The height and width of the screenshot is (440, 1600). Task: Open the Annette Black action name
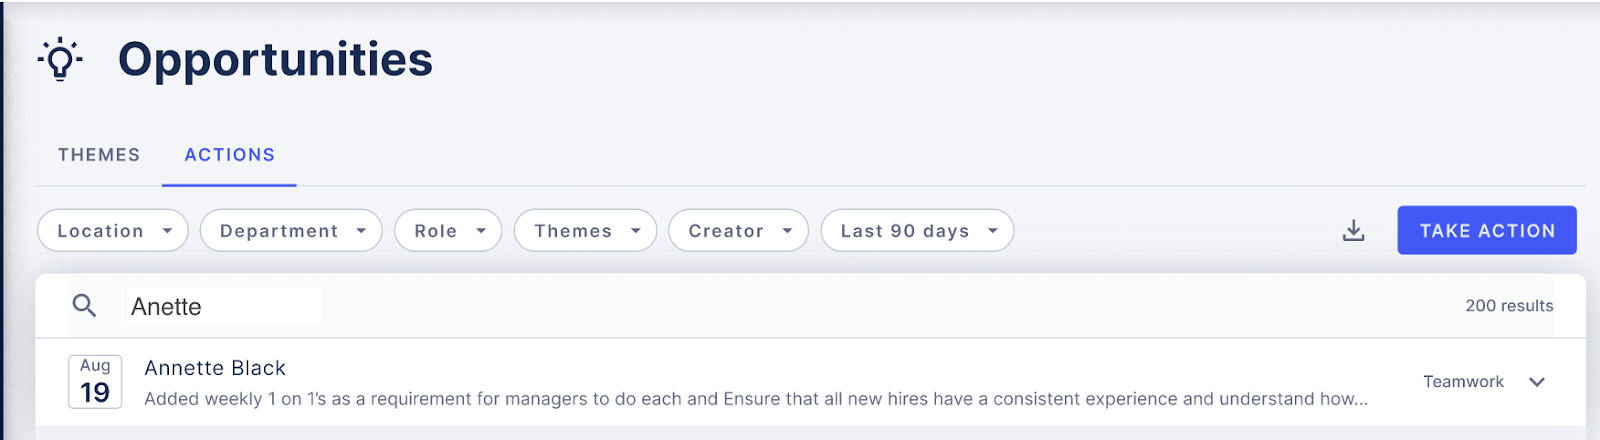(215, 368)
